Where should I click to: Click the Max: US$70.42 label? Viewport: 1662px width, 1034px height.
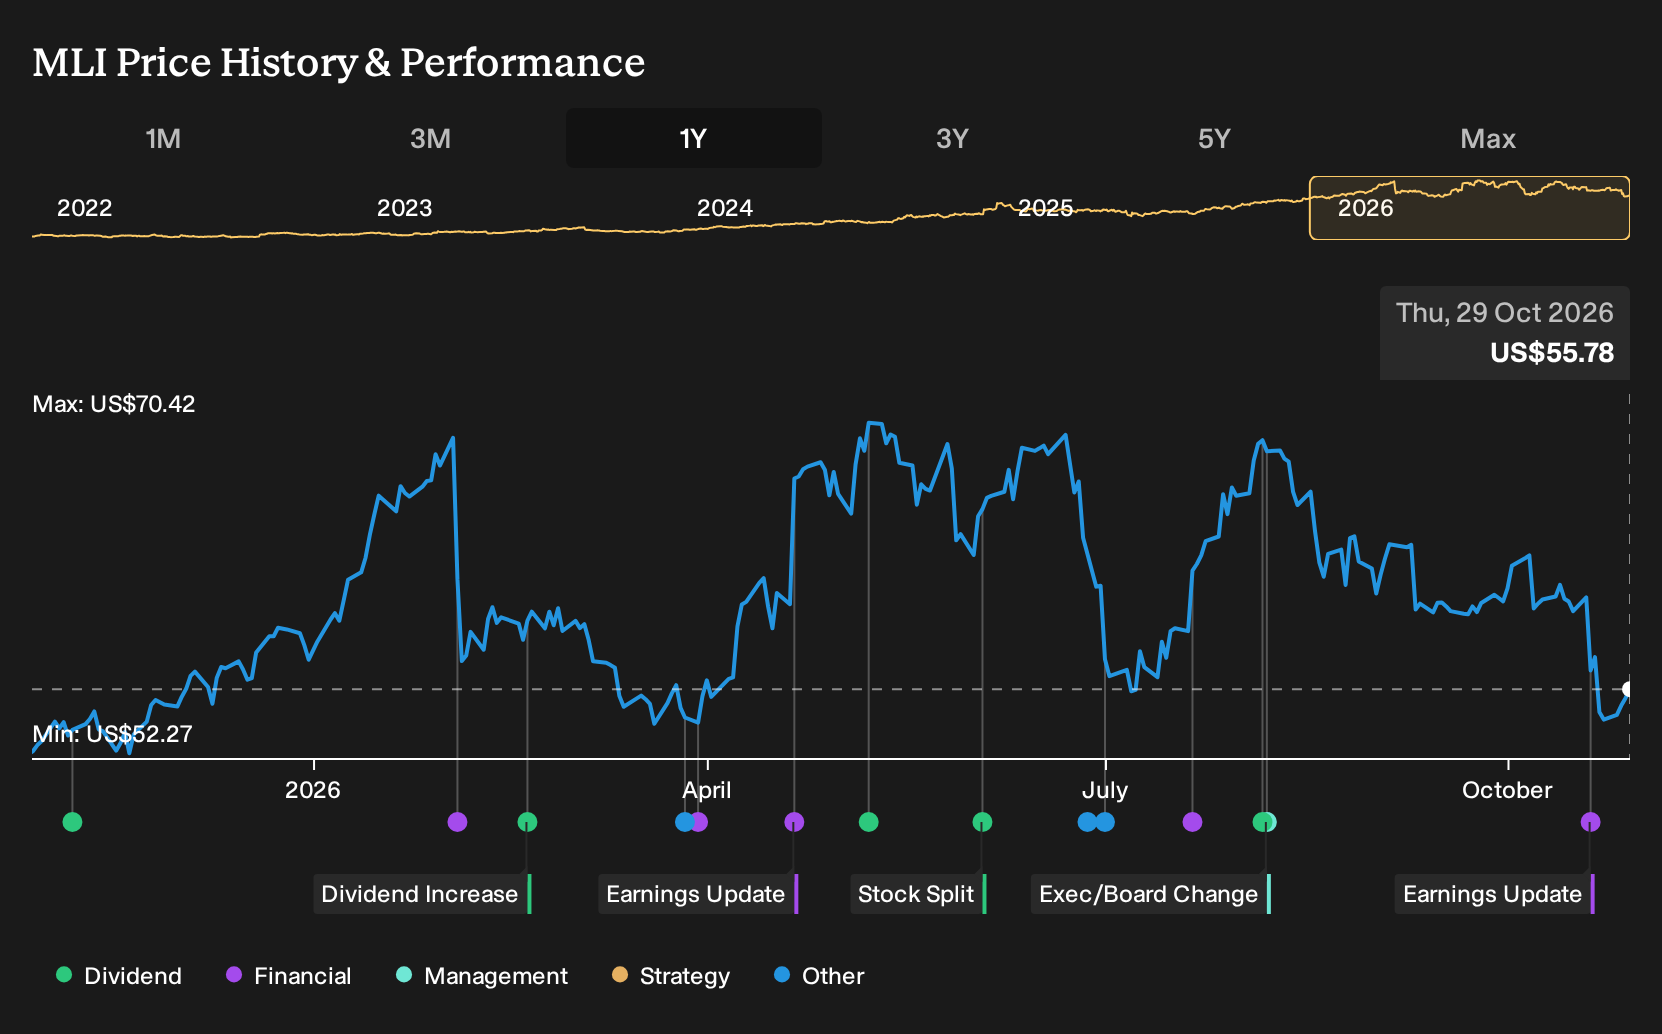point(114,404)
